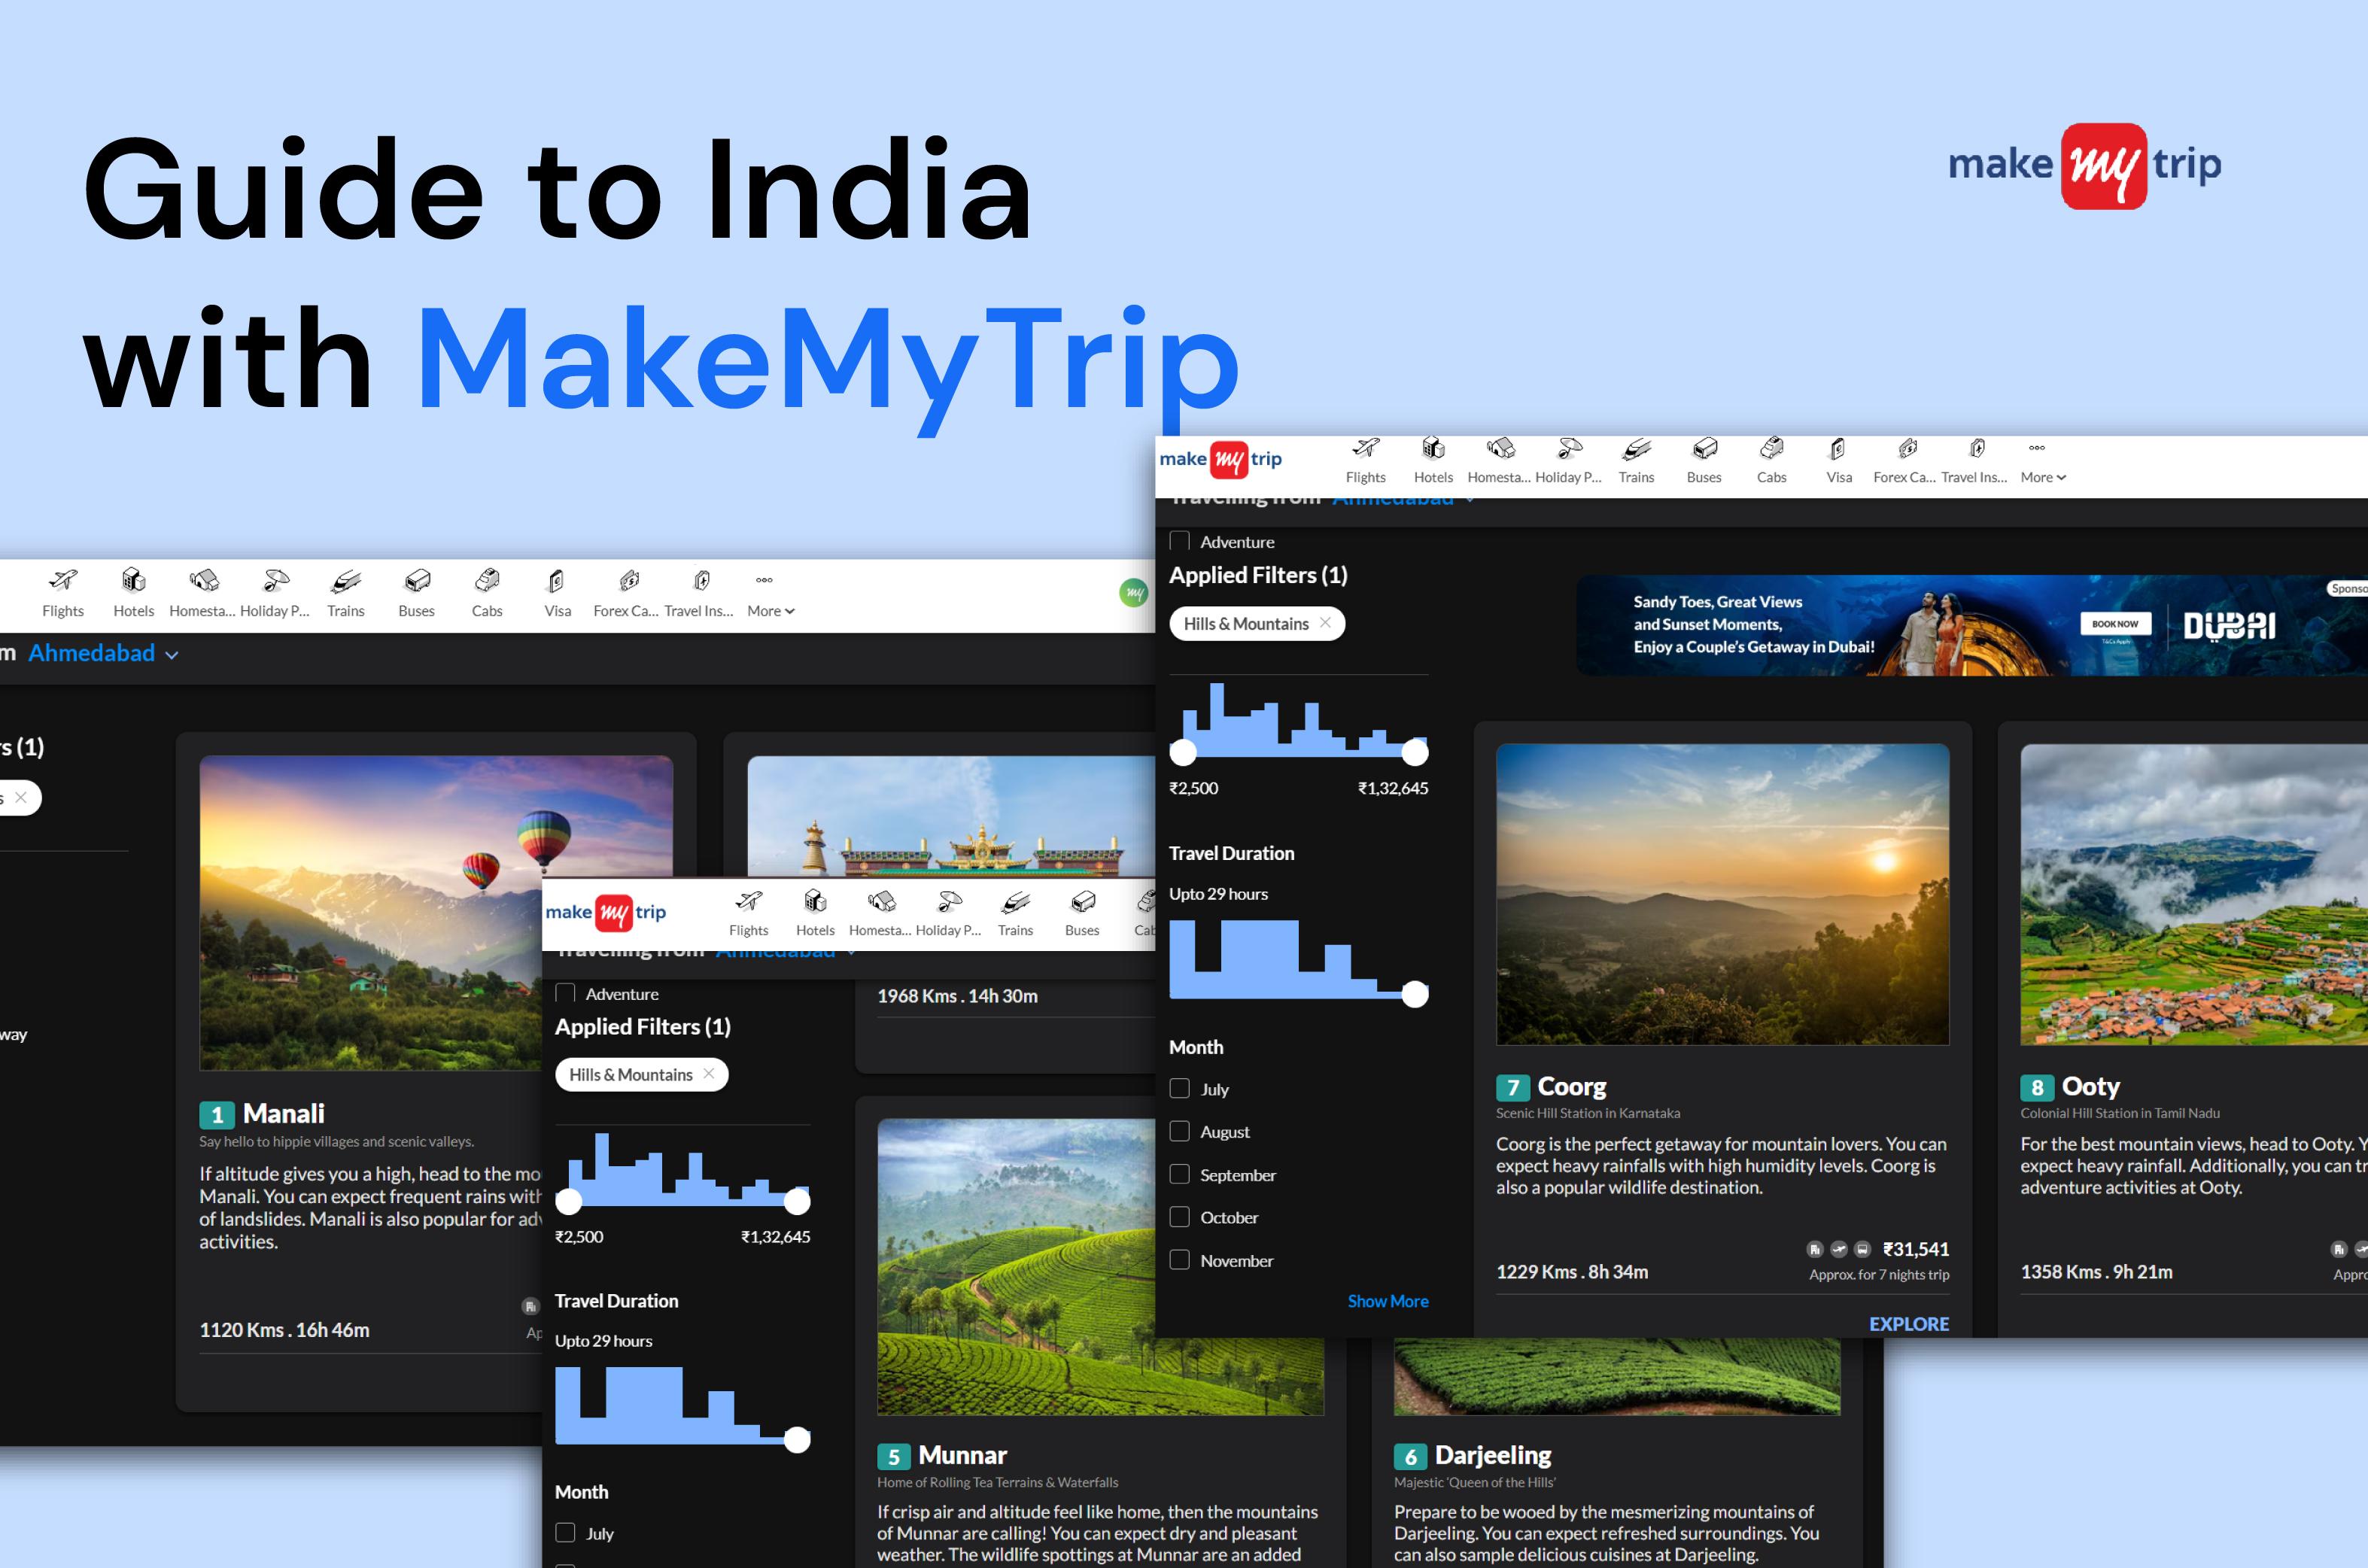The image size is (2368, 1568).
Task: Open the Ooty hillside photo
Action: click(2194, 894)
